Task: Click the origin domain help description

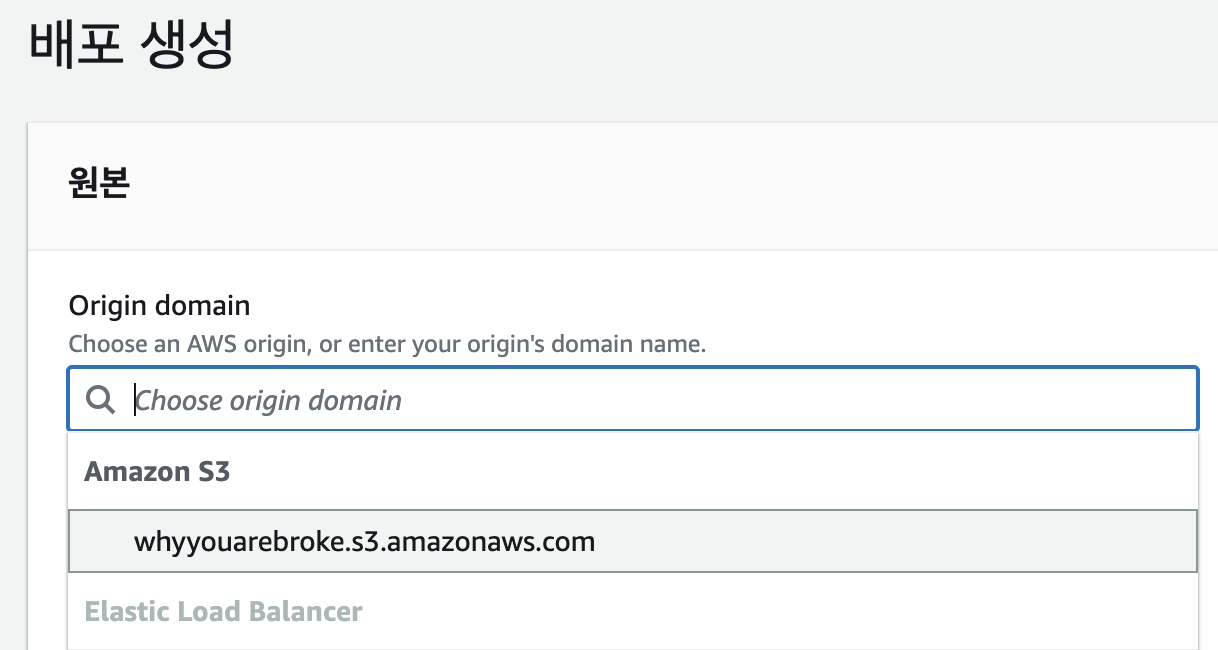Action: (387, 345)
